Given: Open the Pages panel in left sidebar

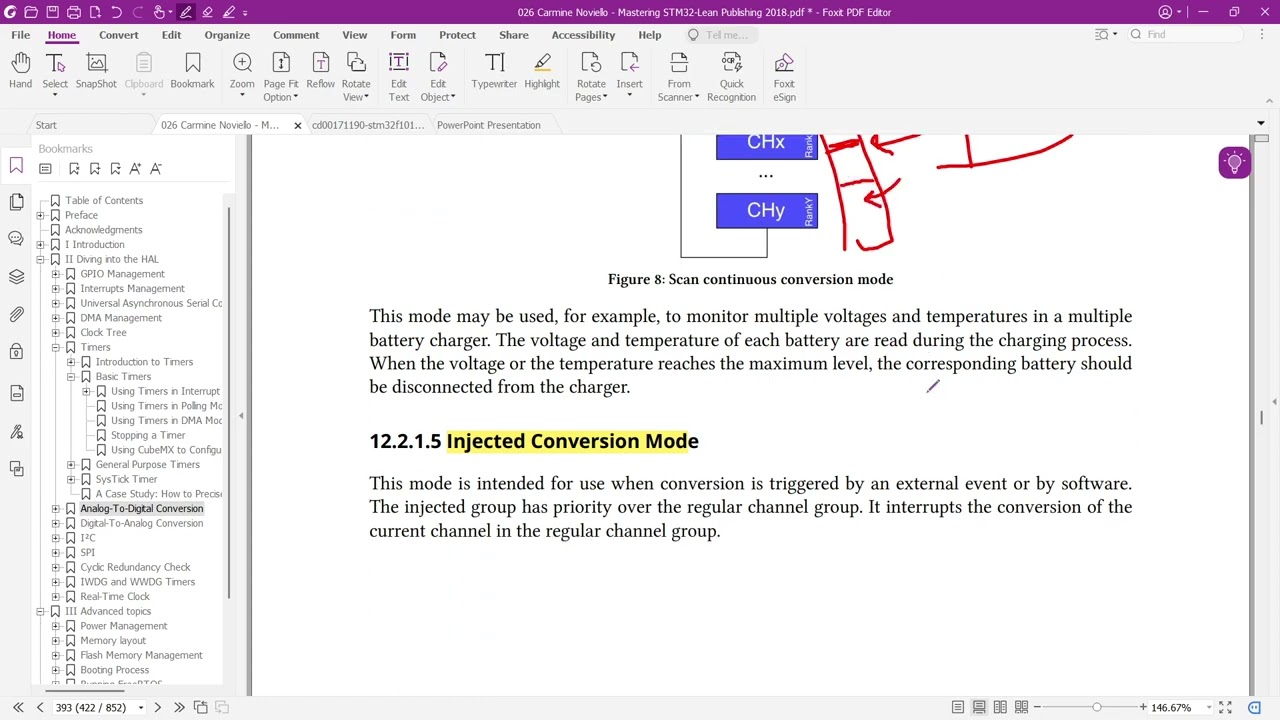Looking at the screenshot, I should (x=16, y=203).
